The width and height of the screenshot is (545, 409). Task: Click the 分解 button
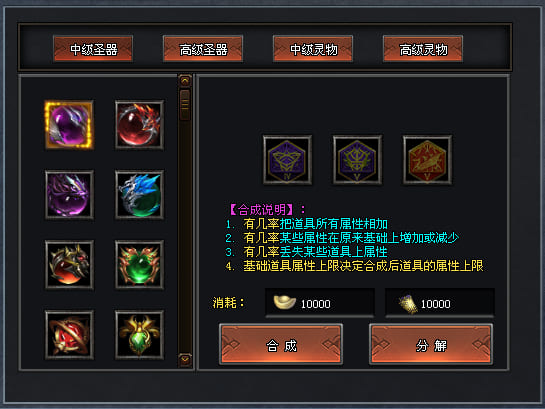pos(431,344)
